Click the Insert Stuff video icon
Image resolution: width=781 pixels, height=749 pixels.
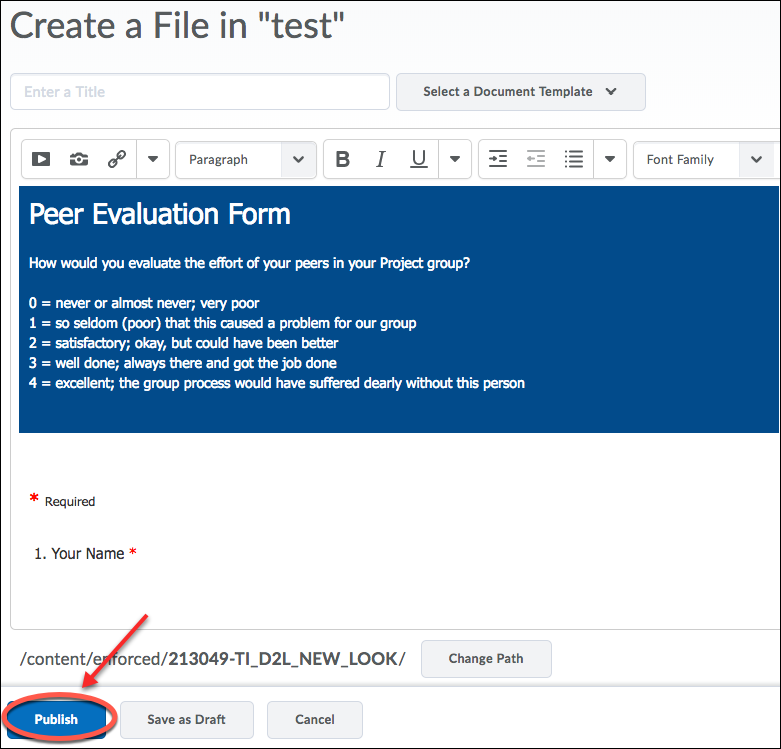41,159
